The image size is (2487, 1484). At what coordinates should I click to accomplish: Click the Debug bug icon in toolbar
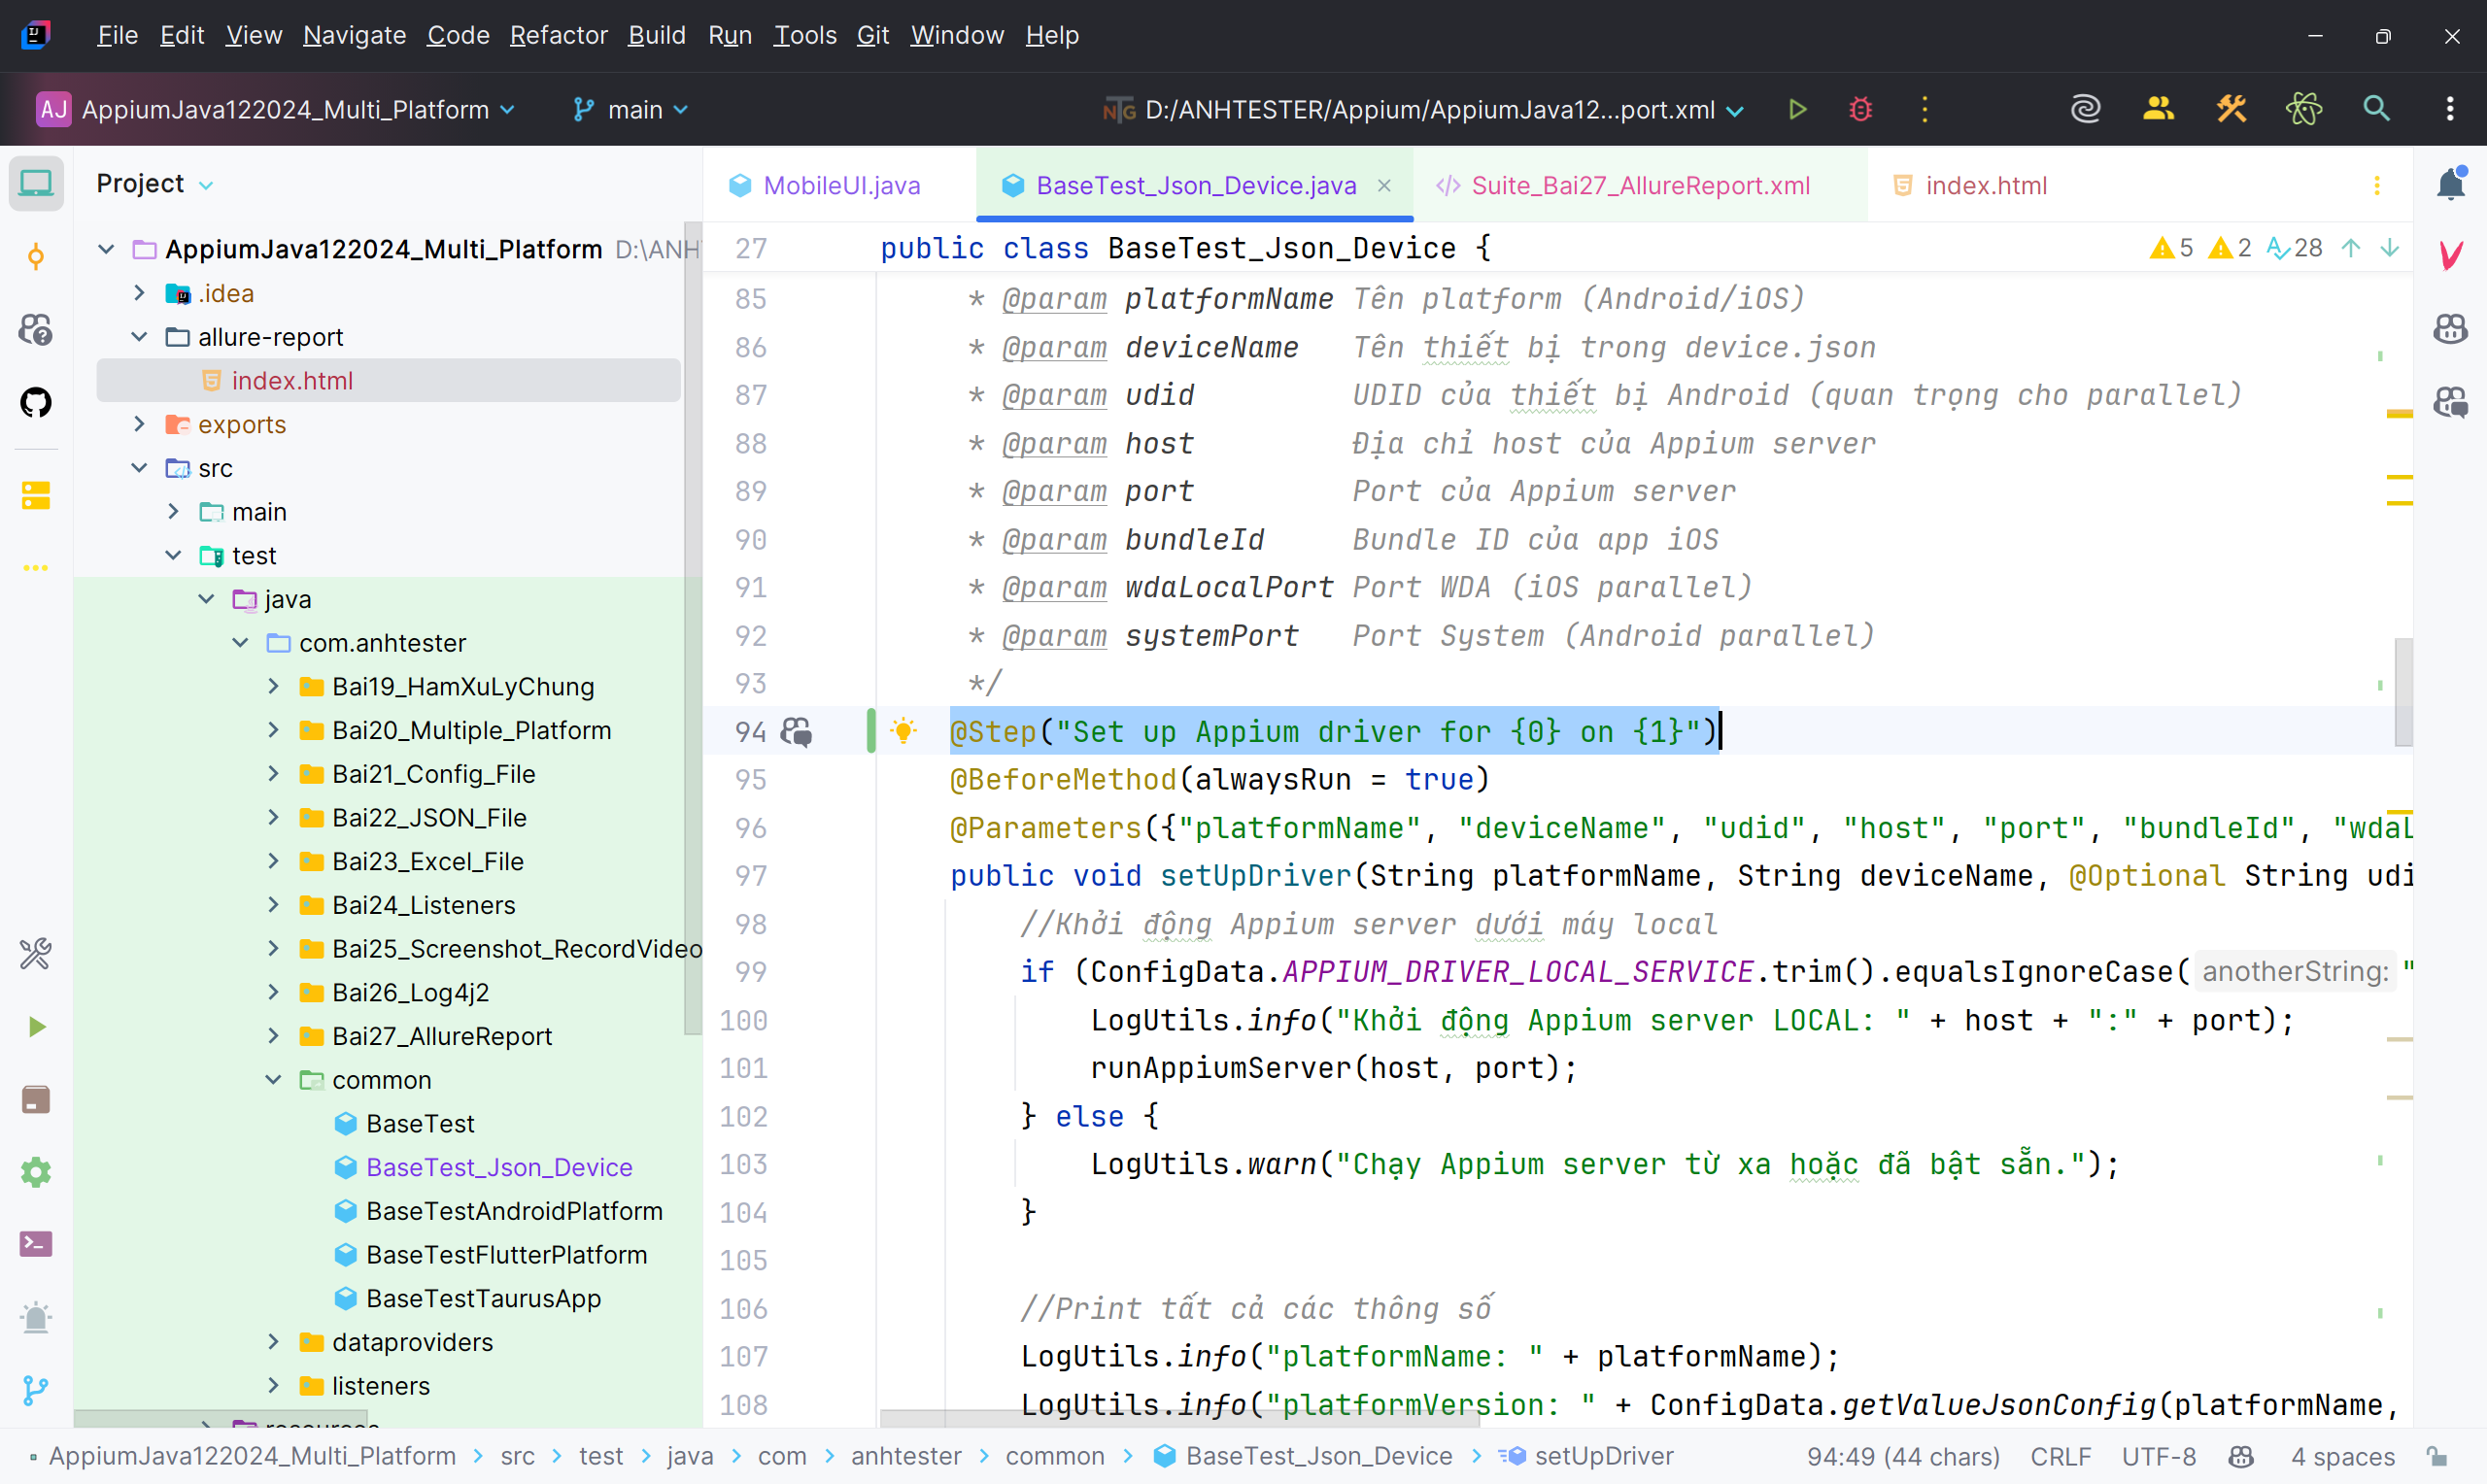[1860, 109]
